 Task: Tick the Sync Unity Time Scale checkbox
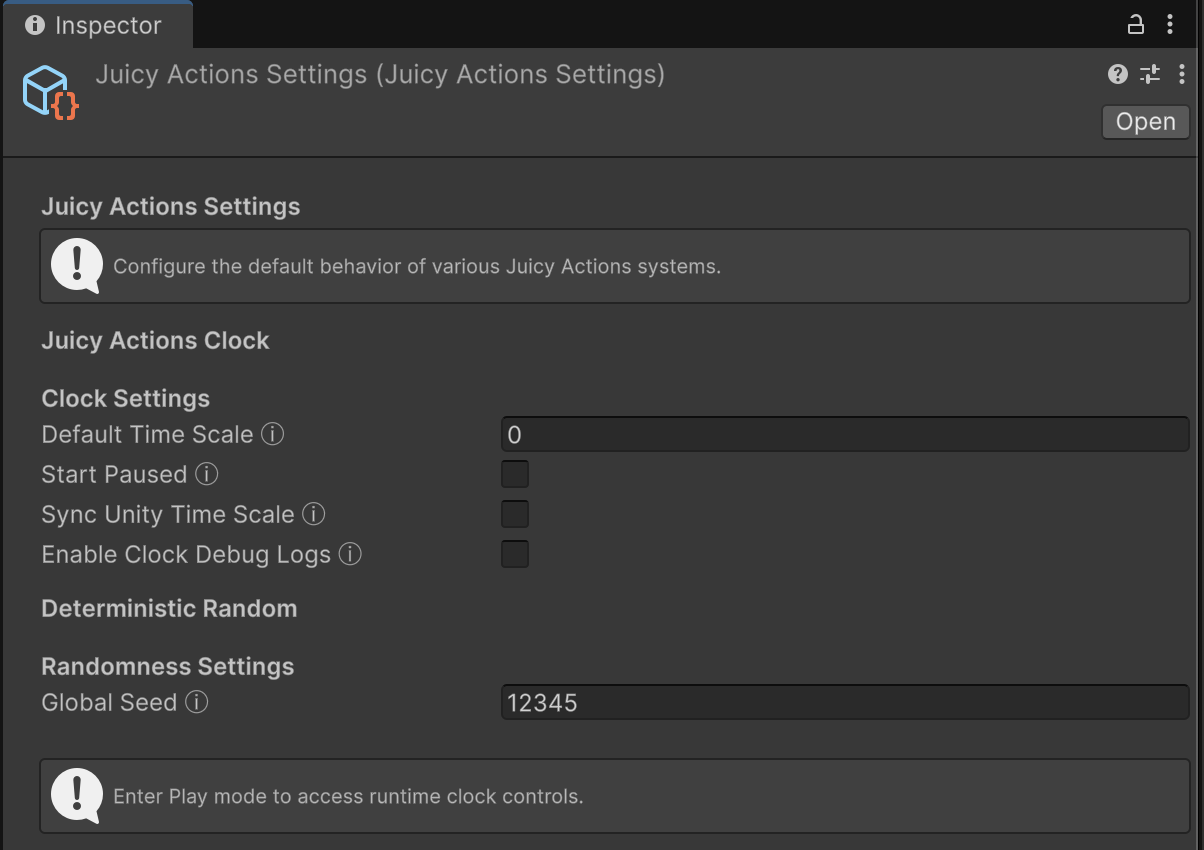pyautogui.click(x=515, y=514)
